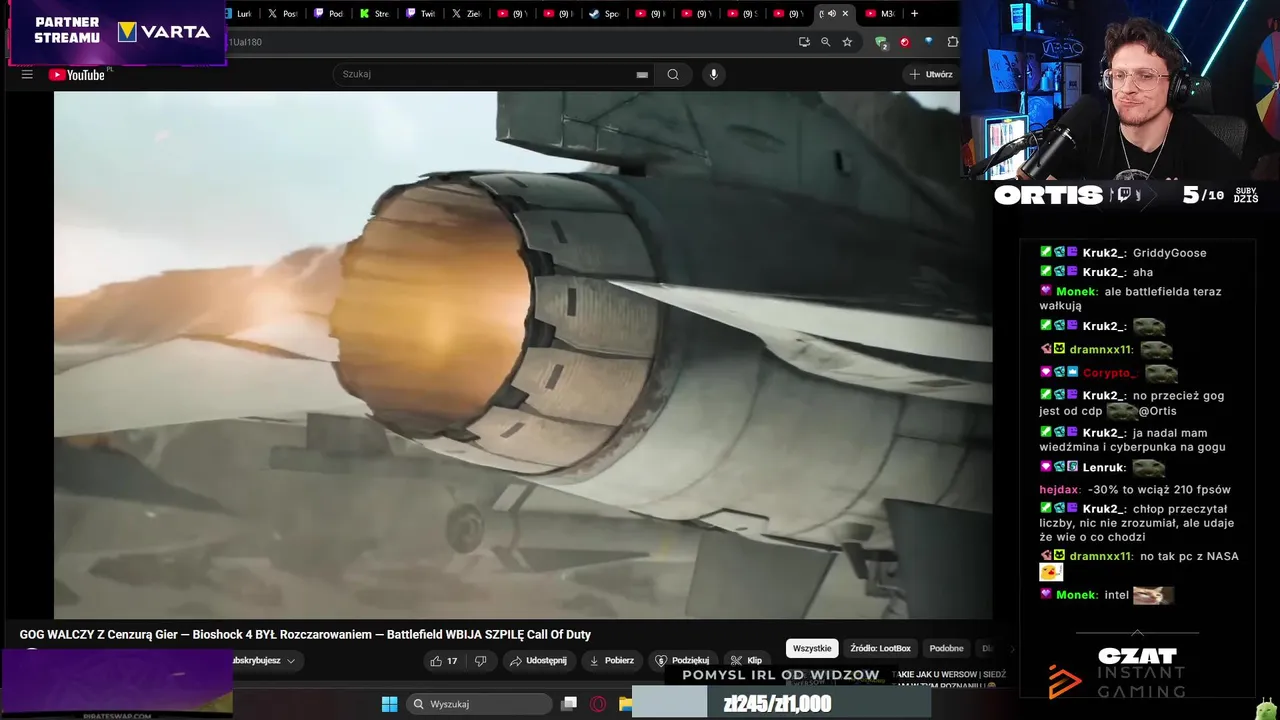The image size is (1280, 720).
Task: Open File Explorer from taskbar
Action: 625,704
